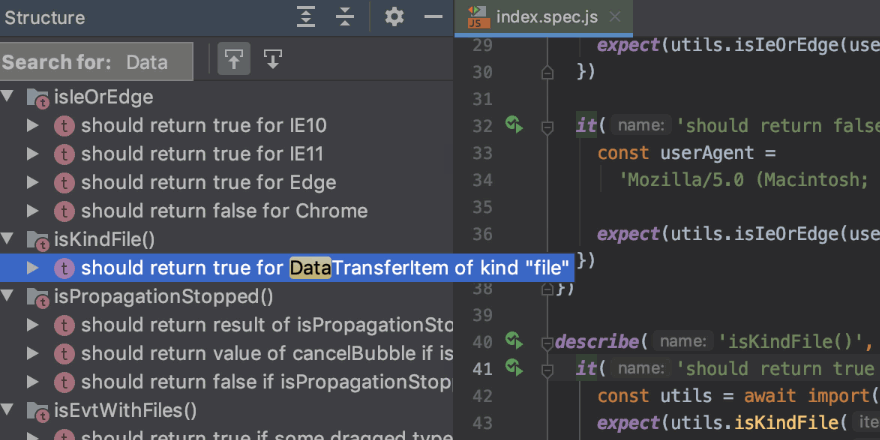Click the test icon beside Edge item
This screenshot has width=880, height=440.
click(64, 183)
